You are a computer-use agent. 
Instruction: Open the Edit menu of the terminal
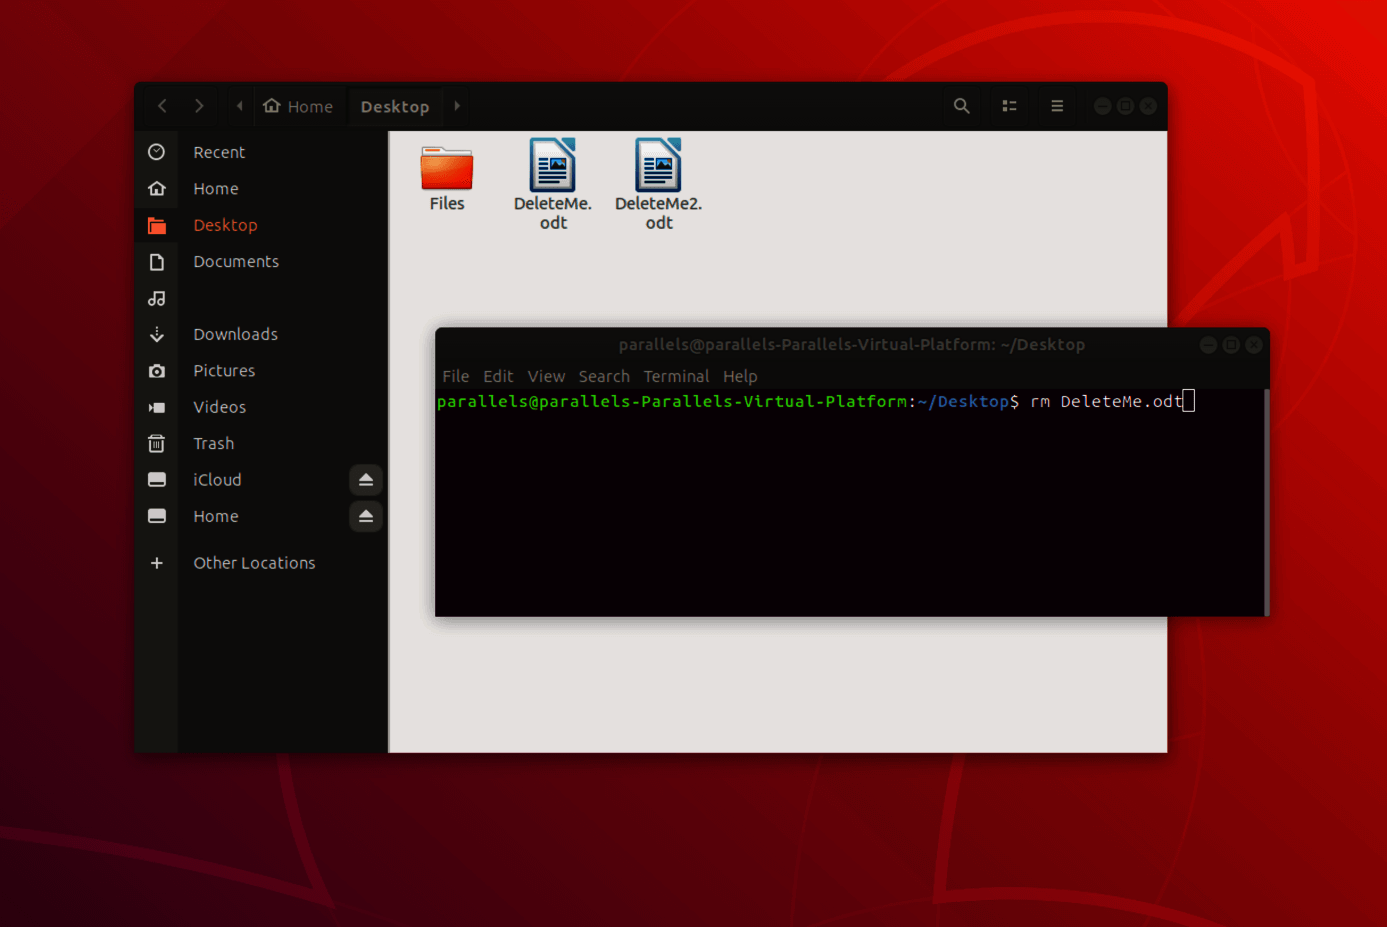(x=497, y=376)
